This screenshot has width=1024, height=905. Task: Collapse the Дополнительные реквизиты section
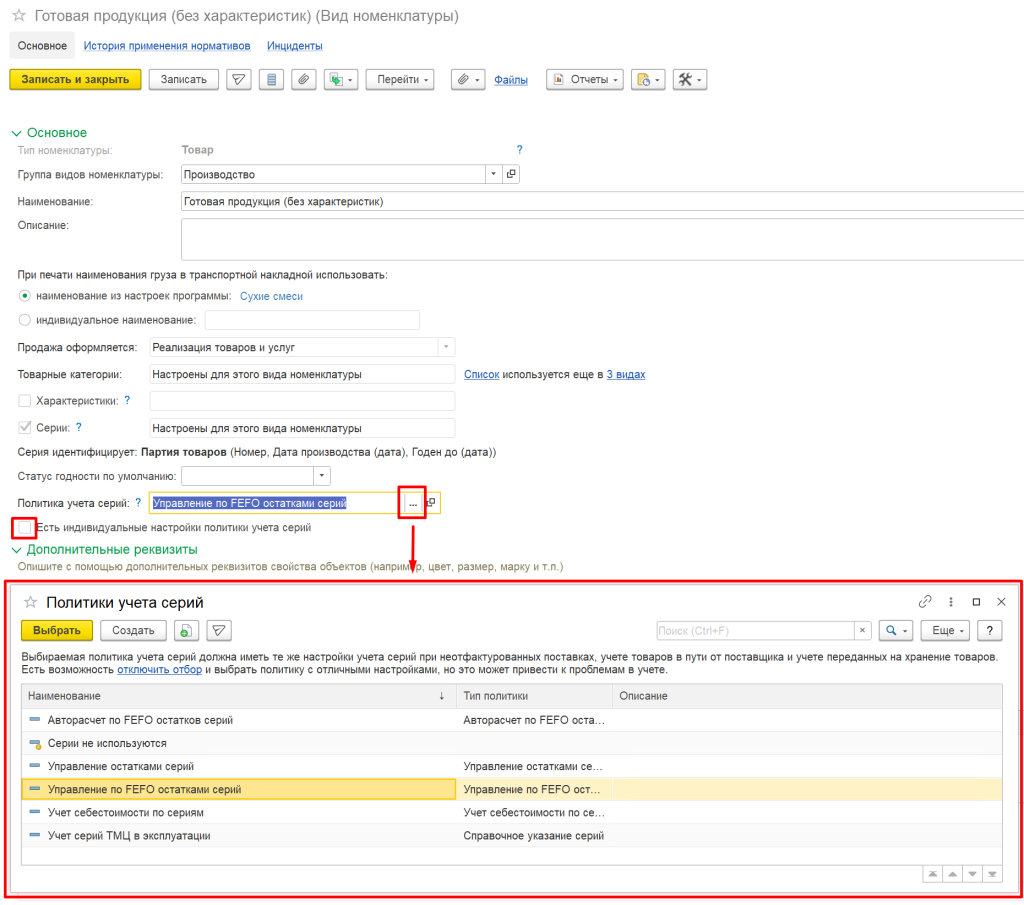(16, 550)
